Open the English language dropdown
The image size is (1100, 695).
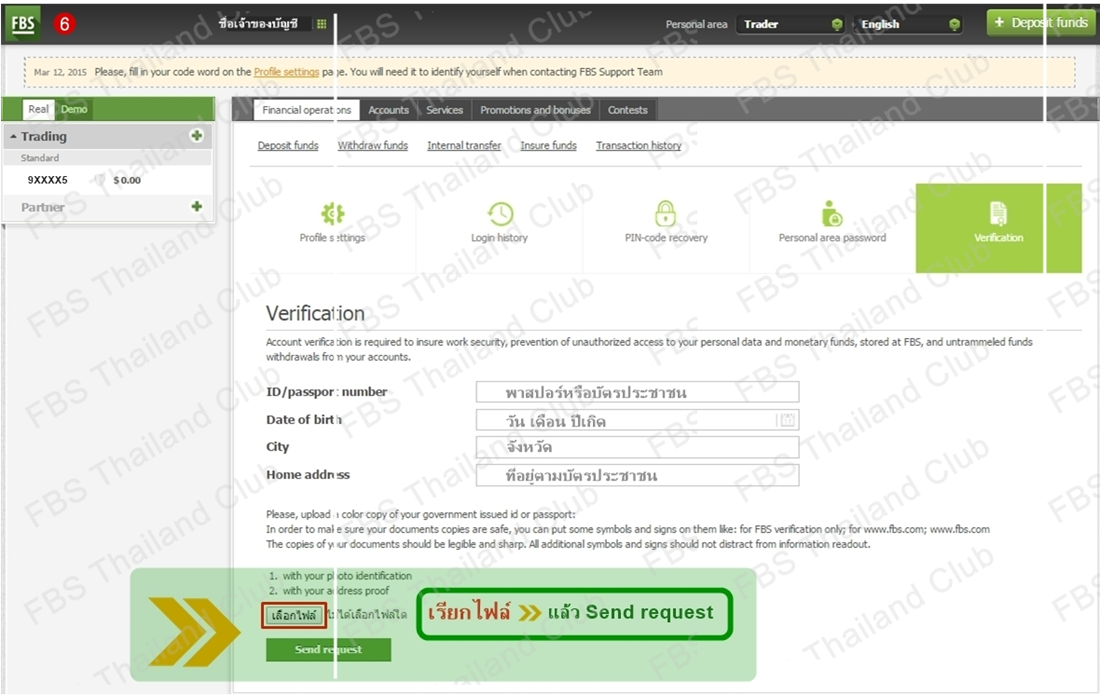[x=908, y=25]
